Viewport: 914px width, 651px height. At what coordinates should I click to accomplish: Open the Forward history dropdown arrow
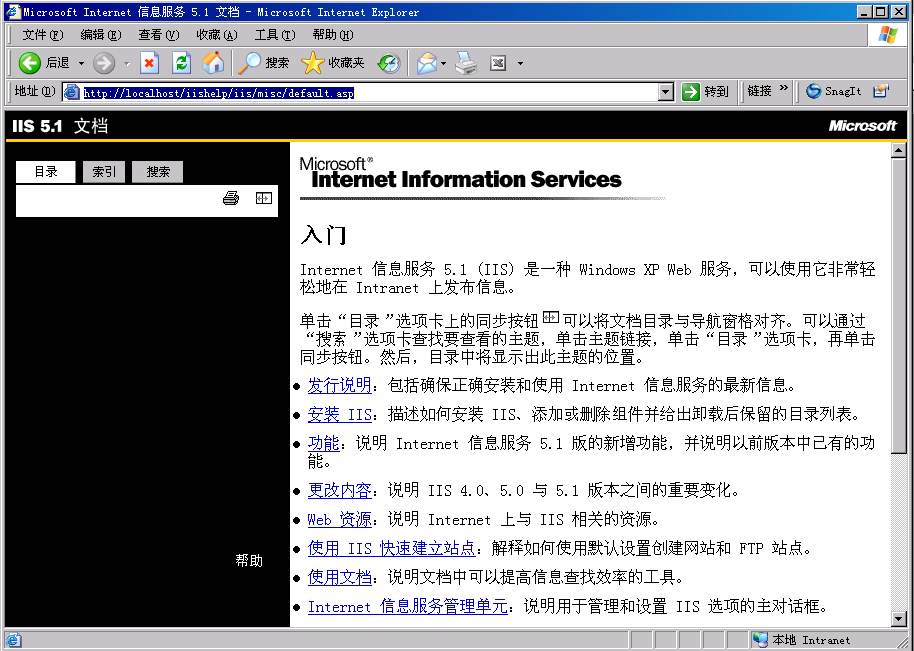126,63
